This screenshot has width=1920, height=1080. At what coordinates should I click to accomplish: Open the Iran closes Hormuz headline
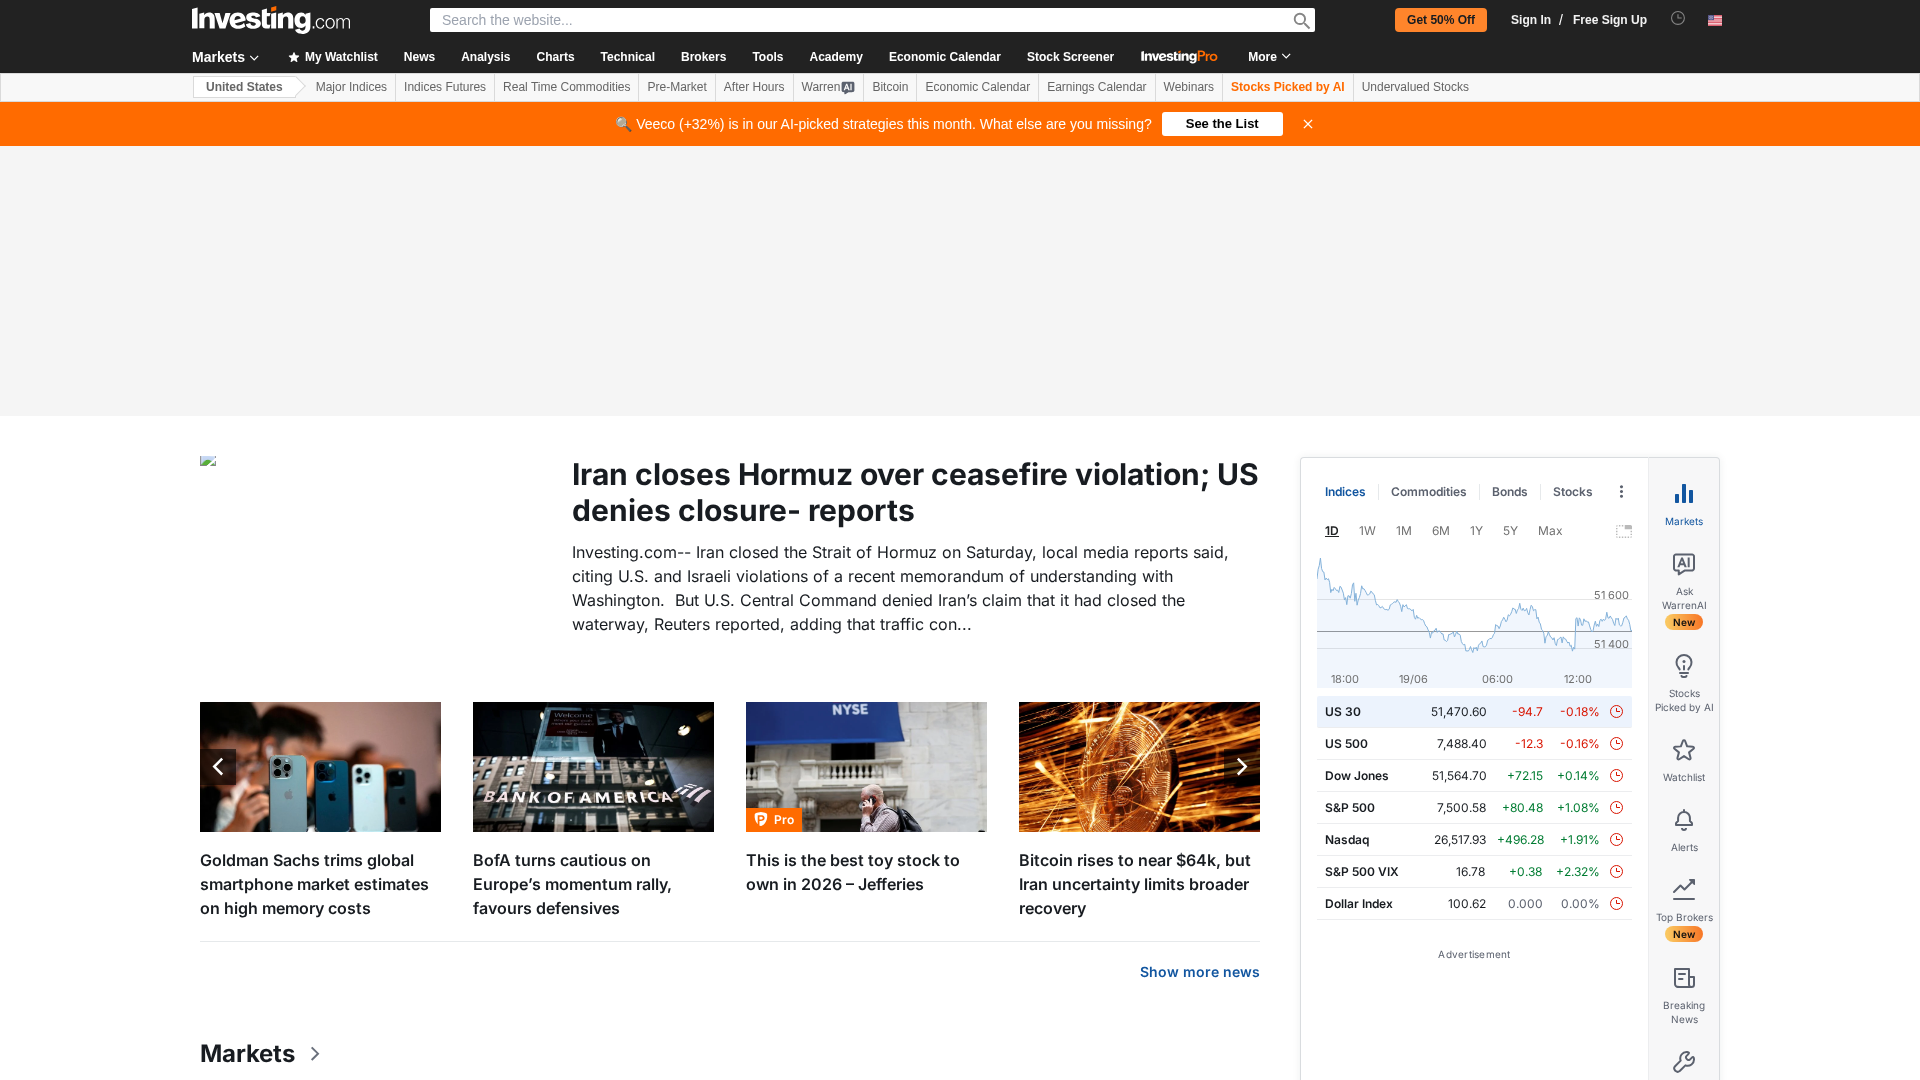click(x=915, y=492)
